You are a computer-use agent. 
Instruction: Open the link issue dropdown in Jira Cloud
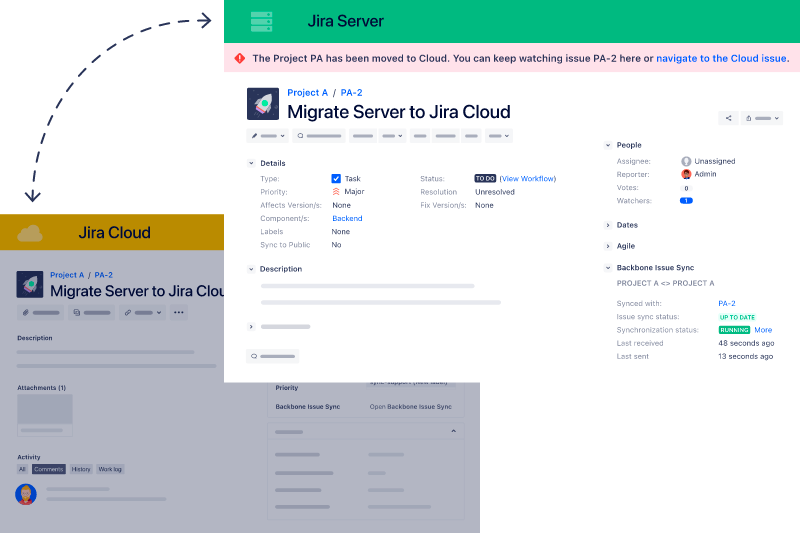coord(143,313)
